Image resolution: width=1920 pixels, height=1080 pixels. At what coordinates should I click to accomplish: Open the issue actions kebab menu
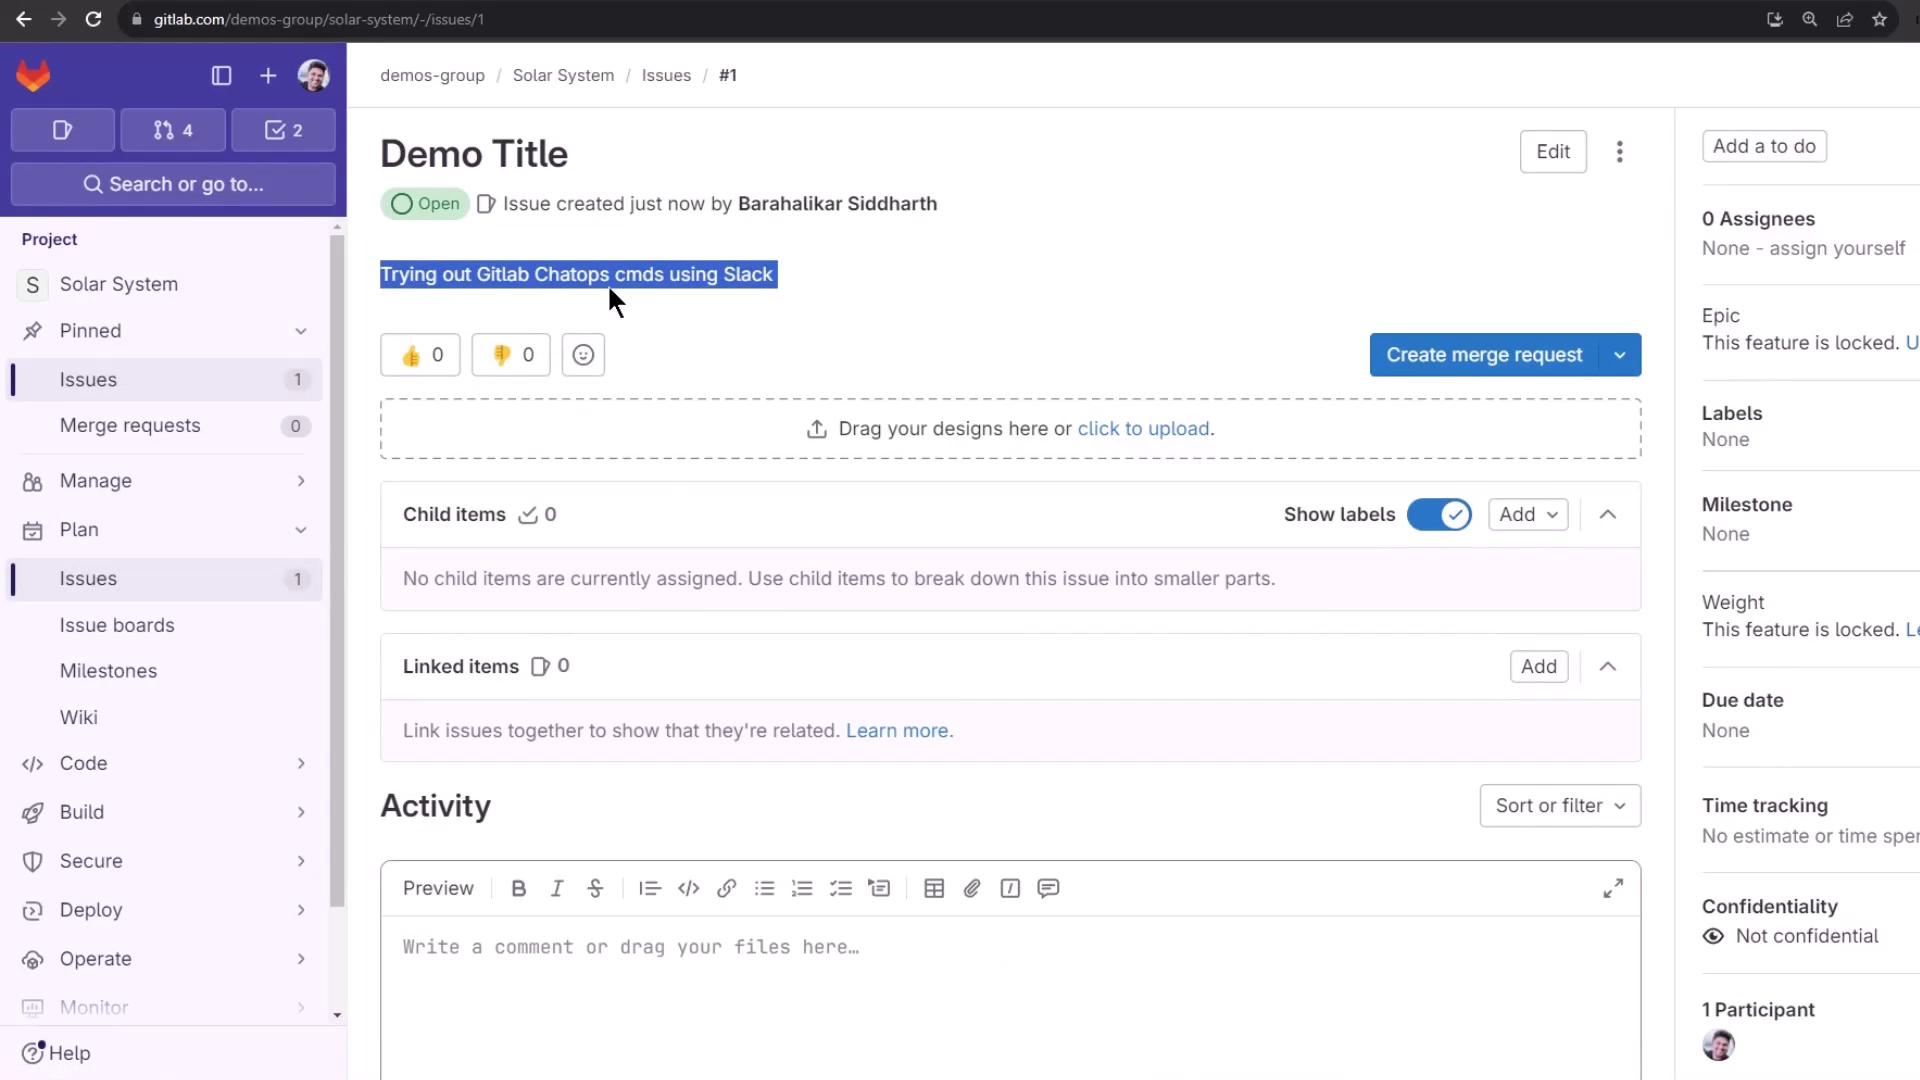1619,152
